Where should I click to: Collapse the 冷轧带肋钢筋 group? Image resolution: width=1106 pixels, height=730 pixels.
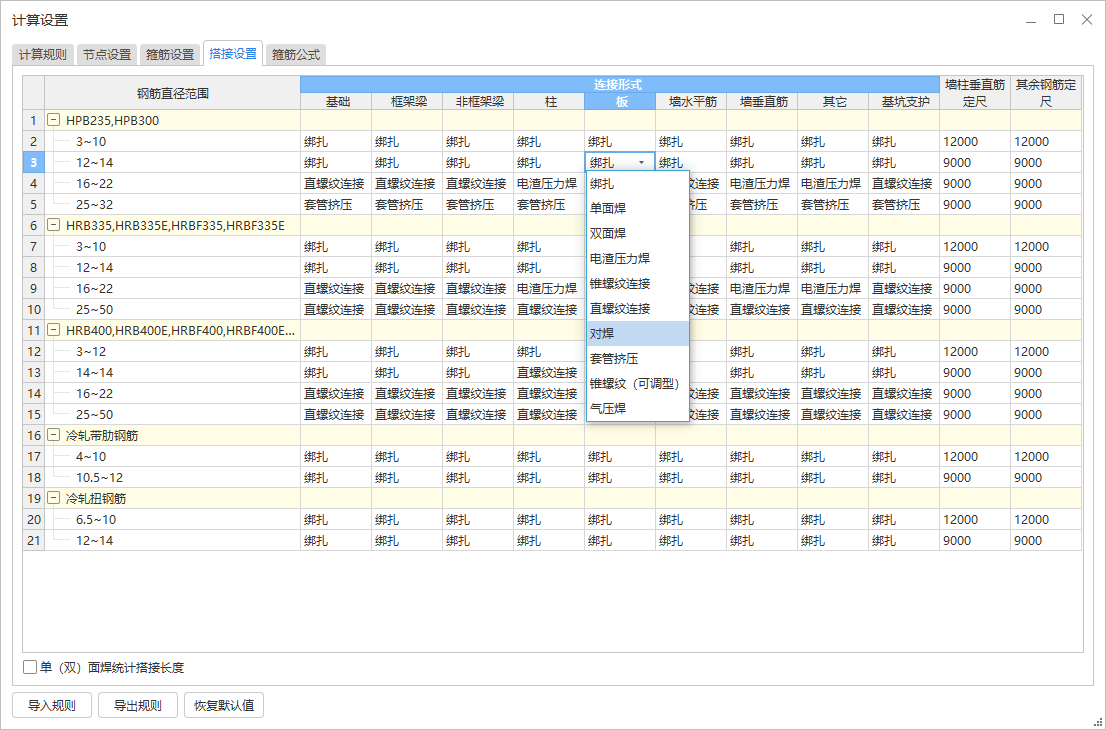55,435
